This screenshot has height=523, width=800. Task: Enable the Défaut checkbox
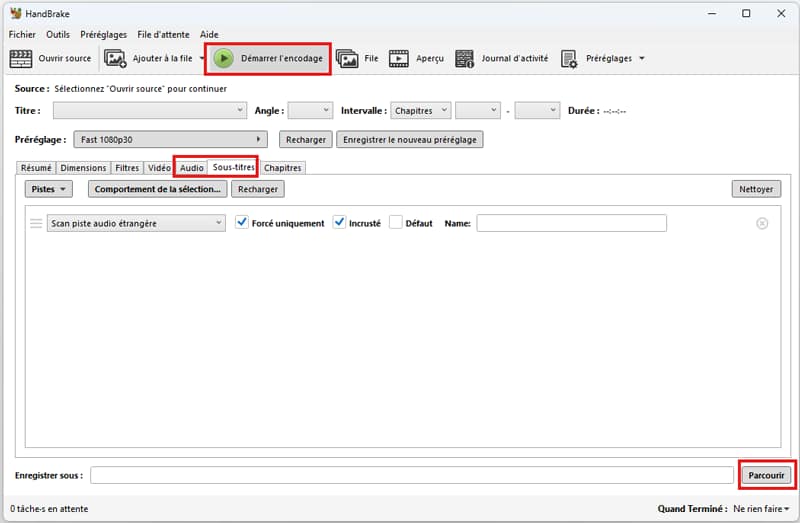pyautogui.click(x=396, y=223)
